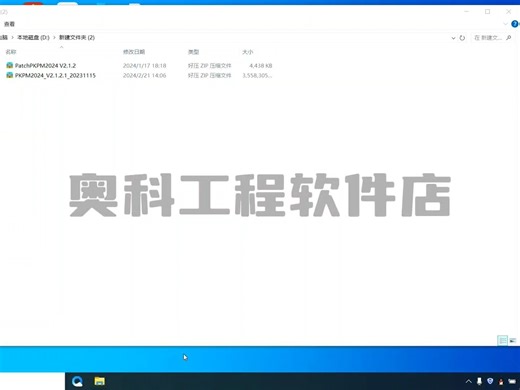Sort files by 类型 column header

(193, 52)
